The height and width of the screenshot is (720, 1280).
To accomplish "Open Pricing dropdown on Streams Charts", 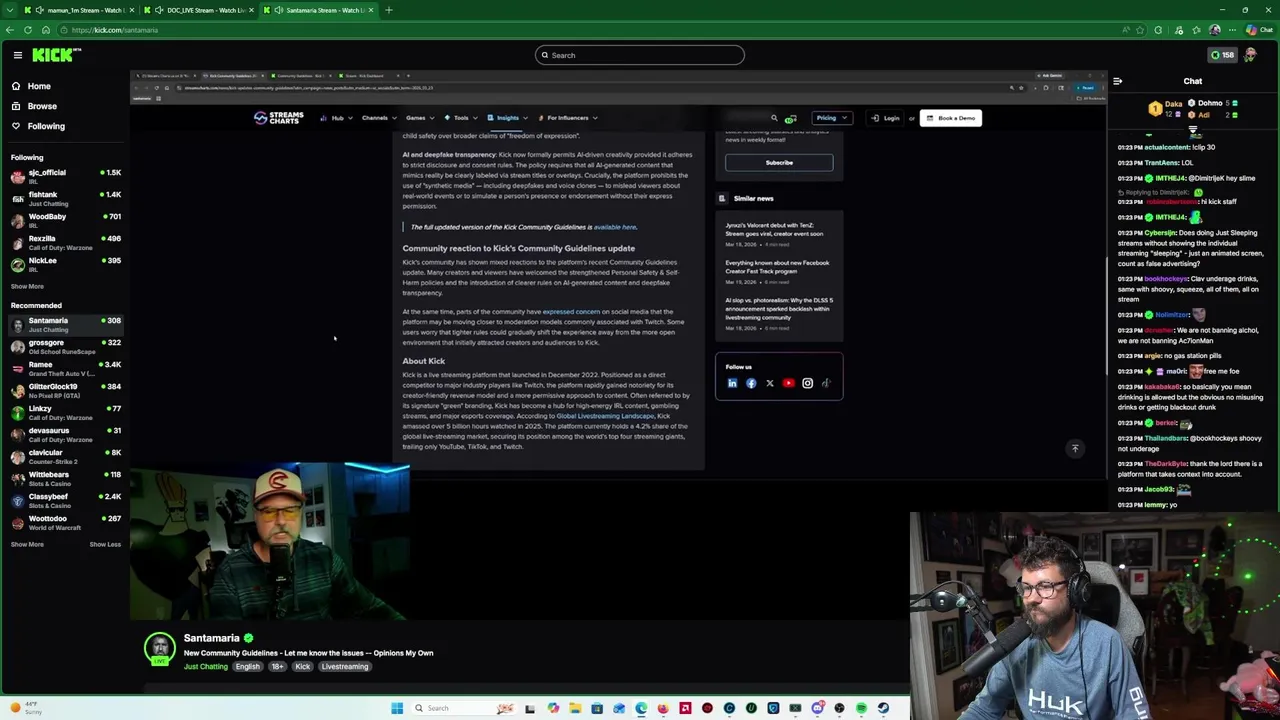I will 831,118.
